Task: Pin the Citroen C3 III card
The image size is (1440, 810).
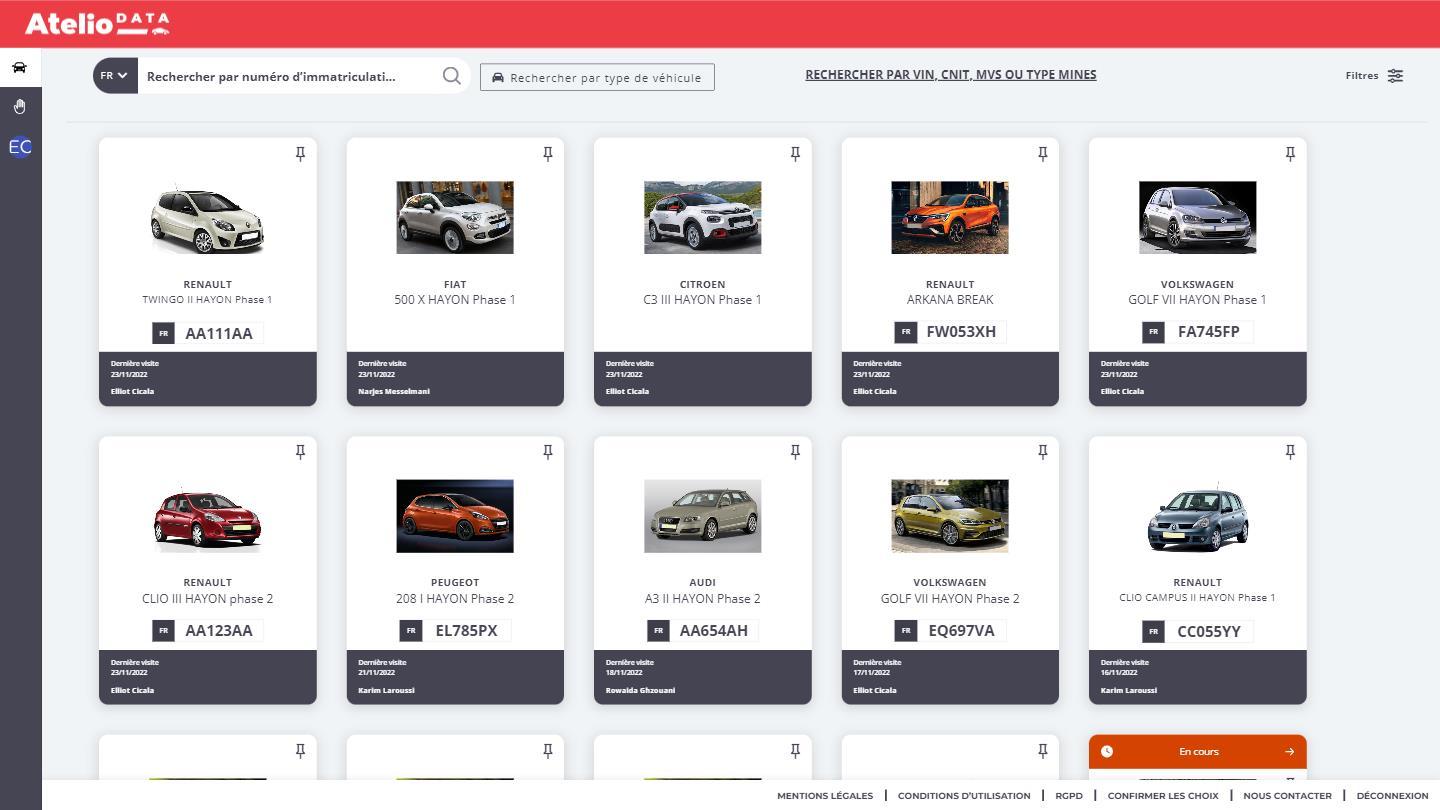Action: click(795, 154)
